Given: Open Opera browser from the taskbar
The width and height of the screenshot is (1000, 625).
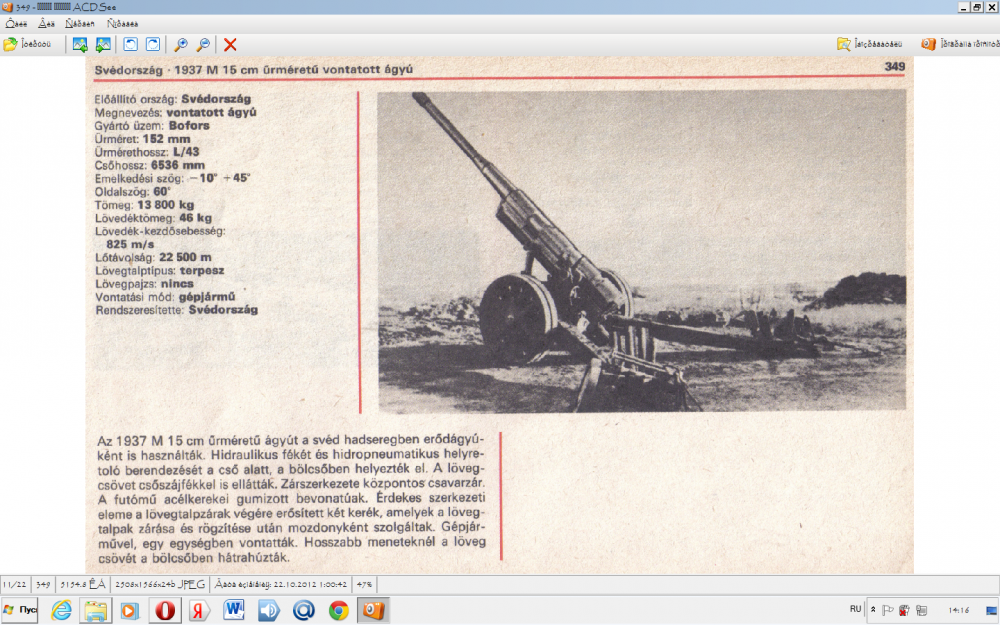Looking at the screenshot, I should point(165,609).
